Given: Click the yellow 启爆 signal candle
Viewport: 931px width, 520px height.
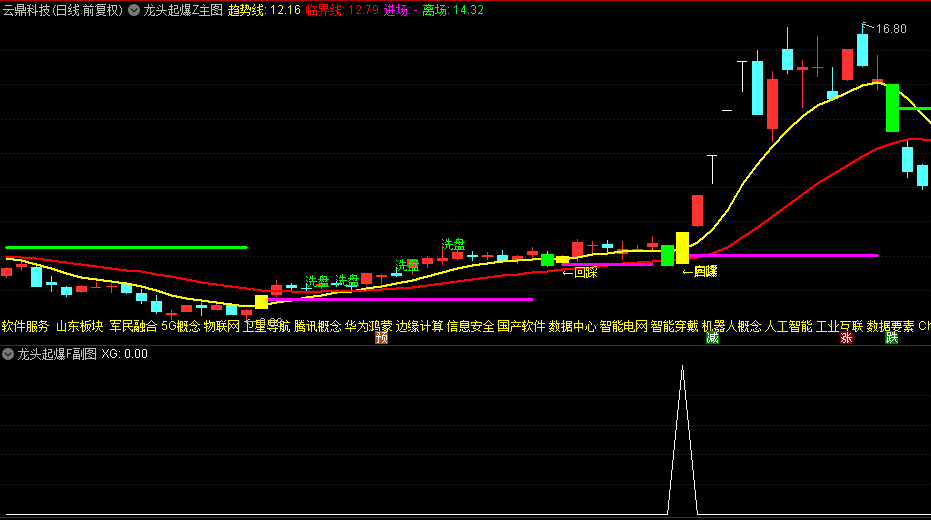Looking at the screenshot, I should pos(682,248).
